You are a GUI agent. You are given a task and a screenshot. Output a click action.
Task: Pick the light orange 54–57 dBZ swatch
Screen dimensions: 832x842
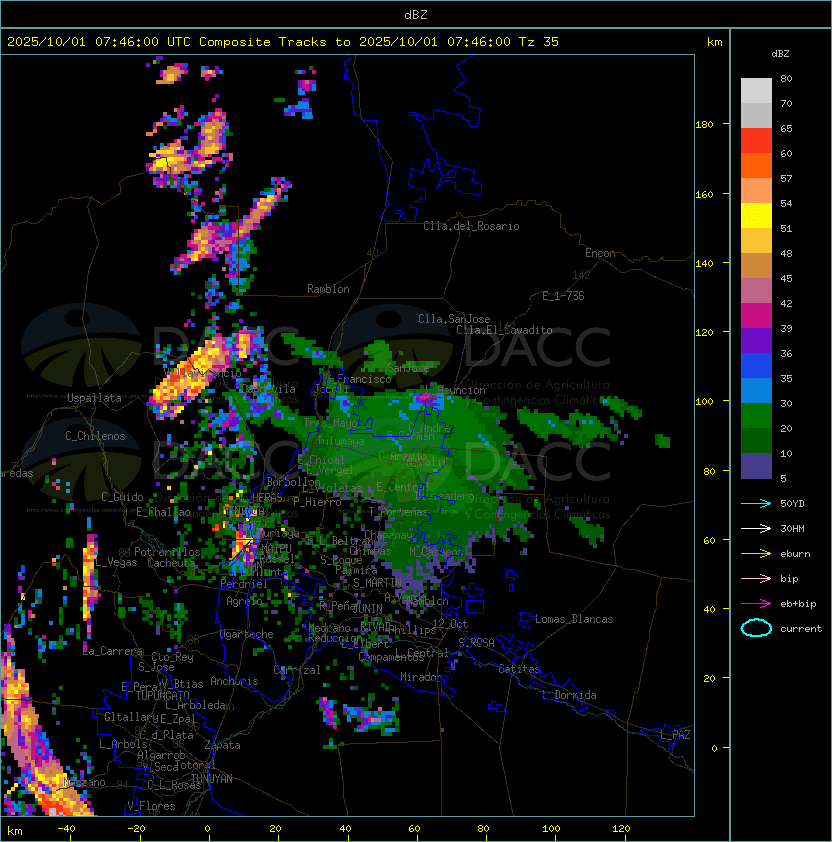(x=756, y=191)
